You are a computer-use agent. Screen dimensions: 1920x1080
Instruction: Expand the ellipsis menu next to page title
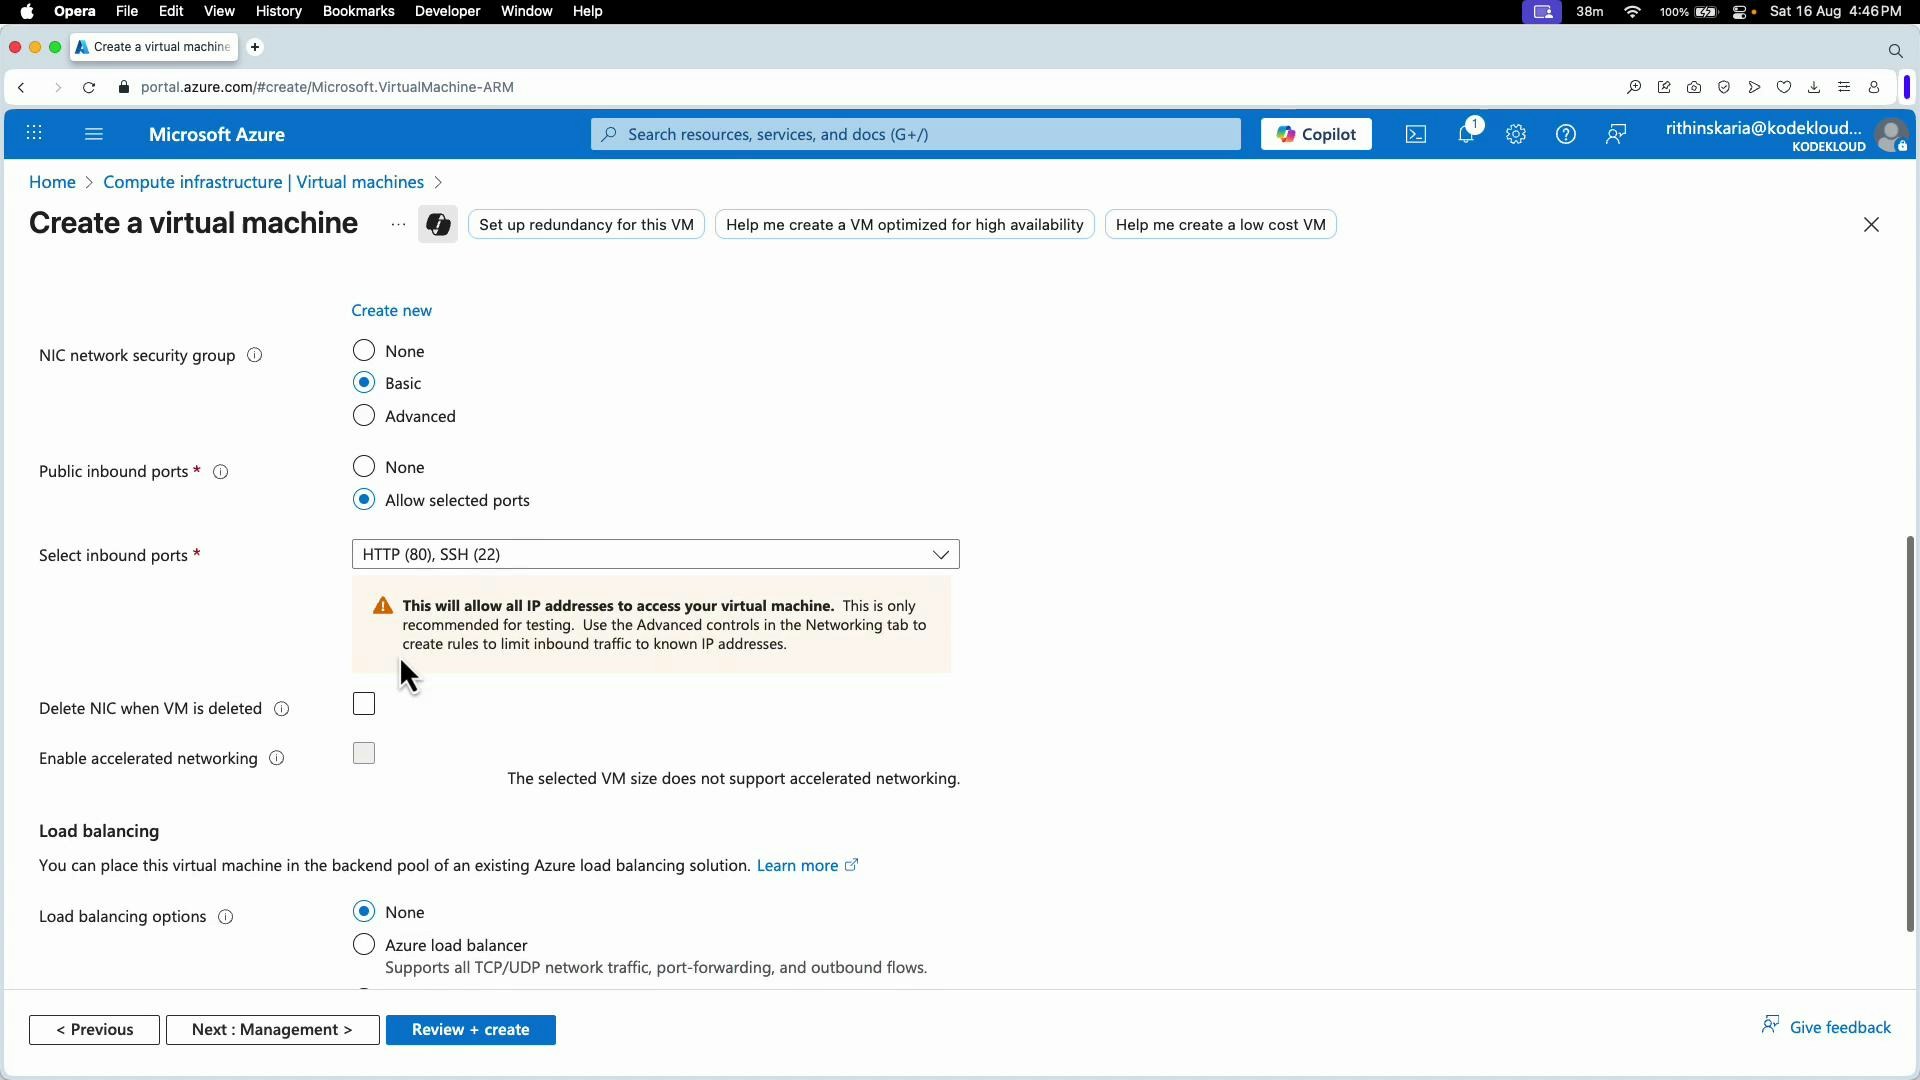coord(398,224)
